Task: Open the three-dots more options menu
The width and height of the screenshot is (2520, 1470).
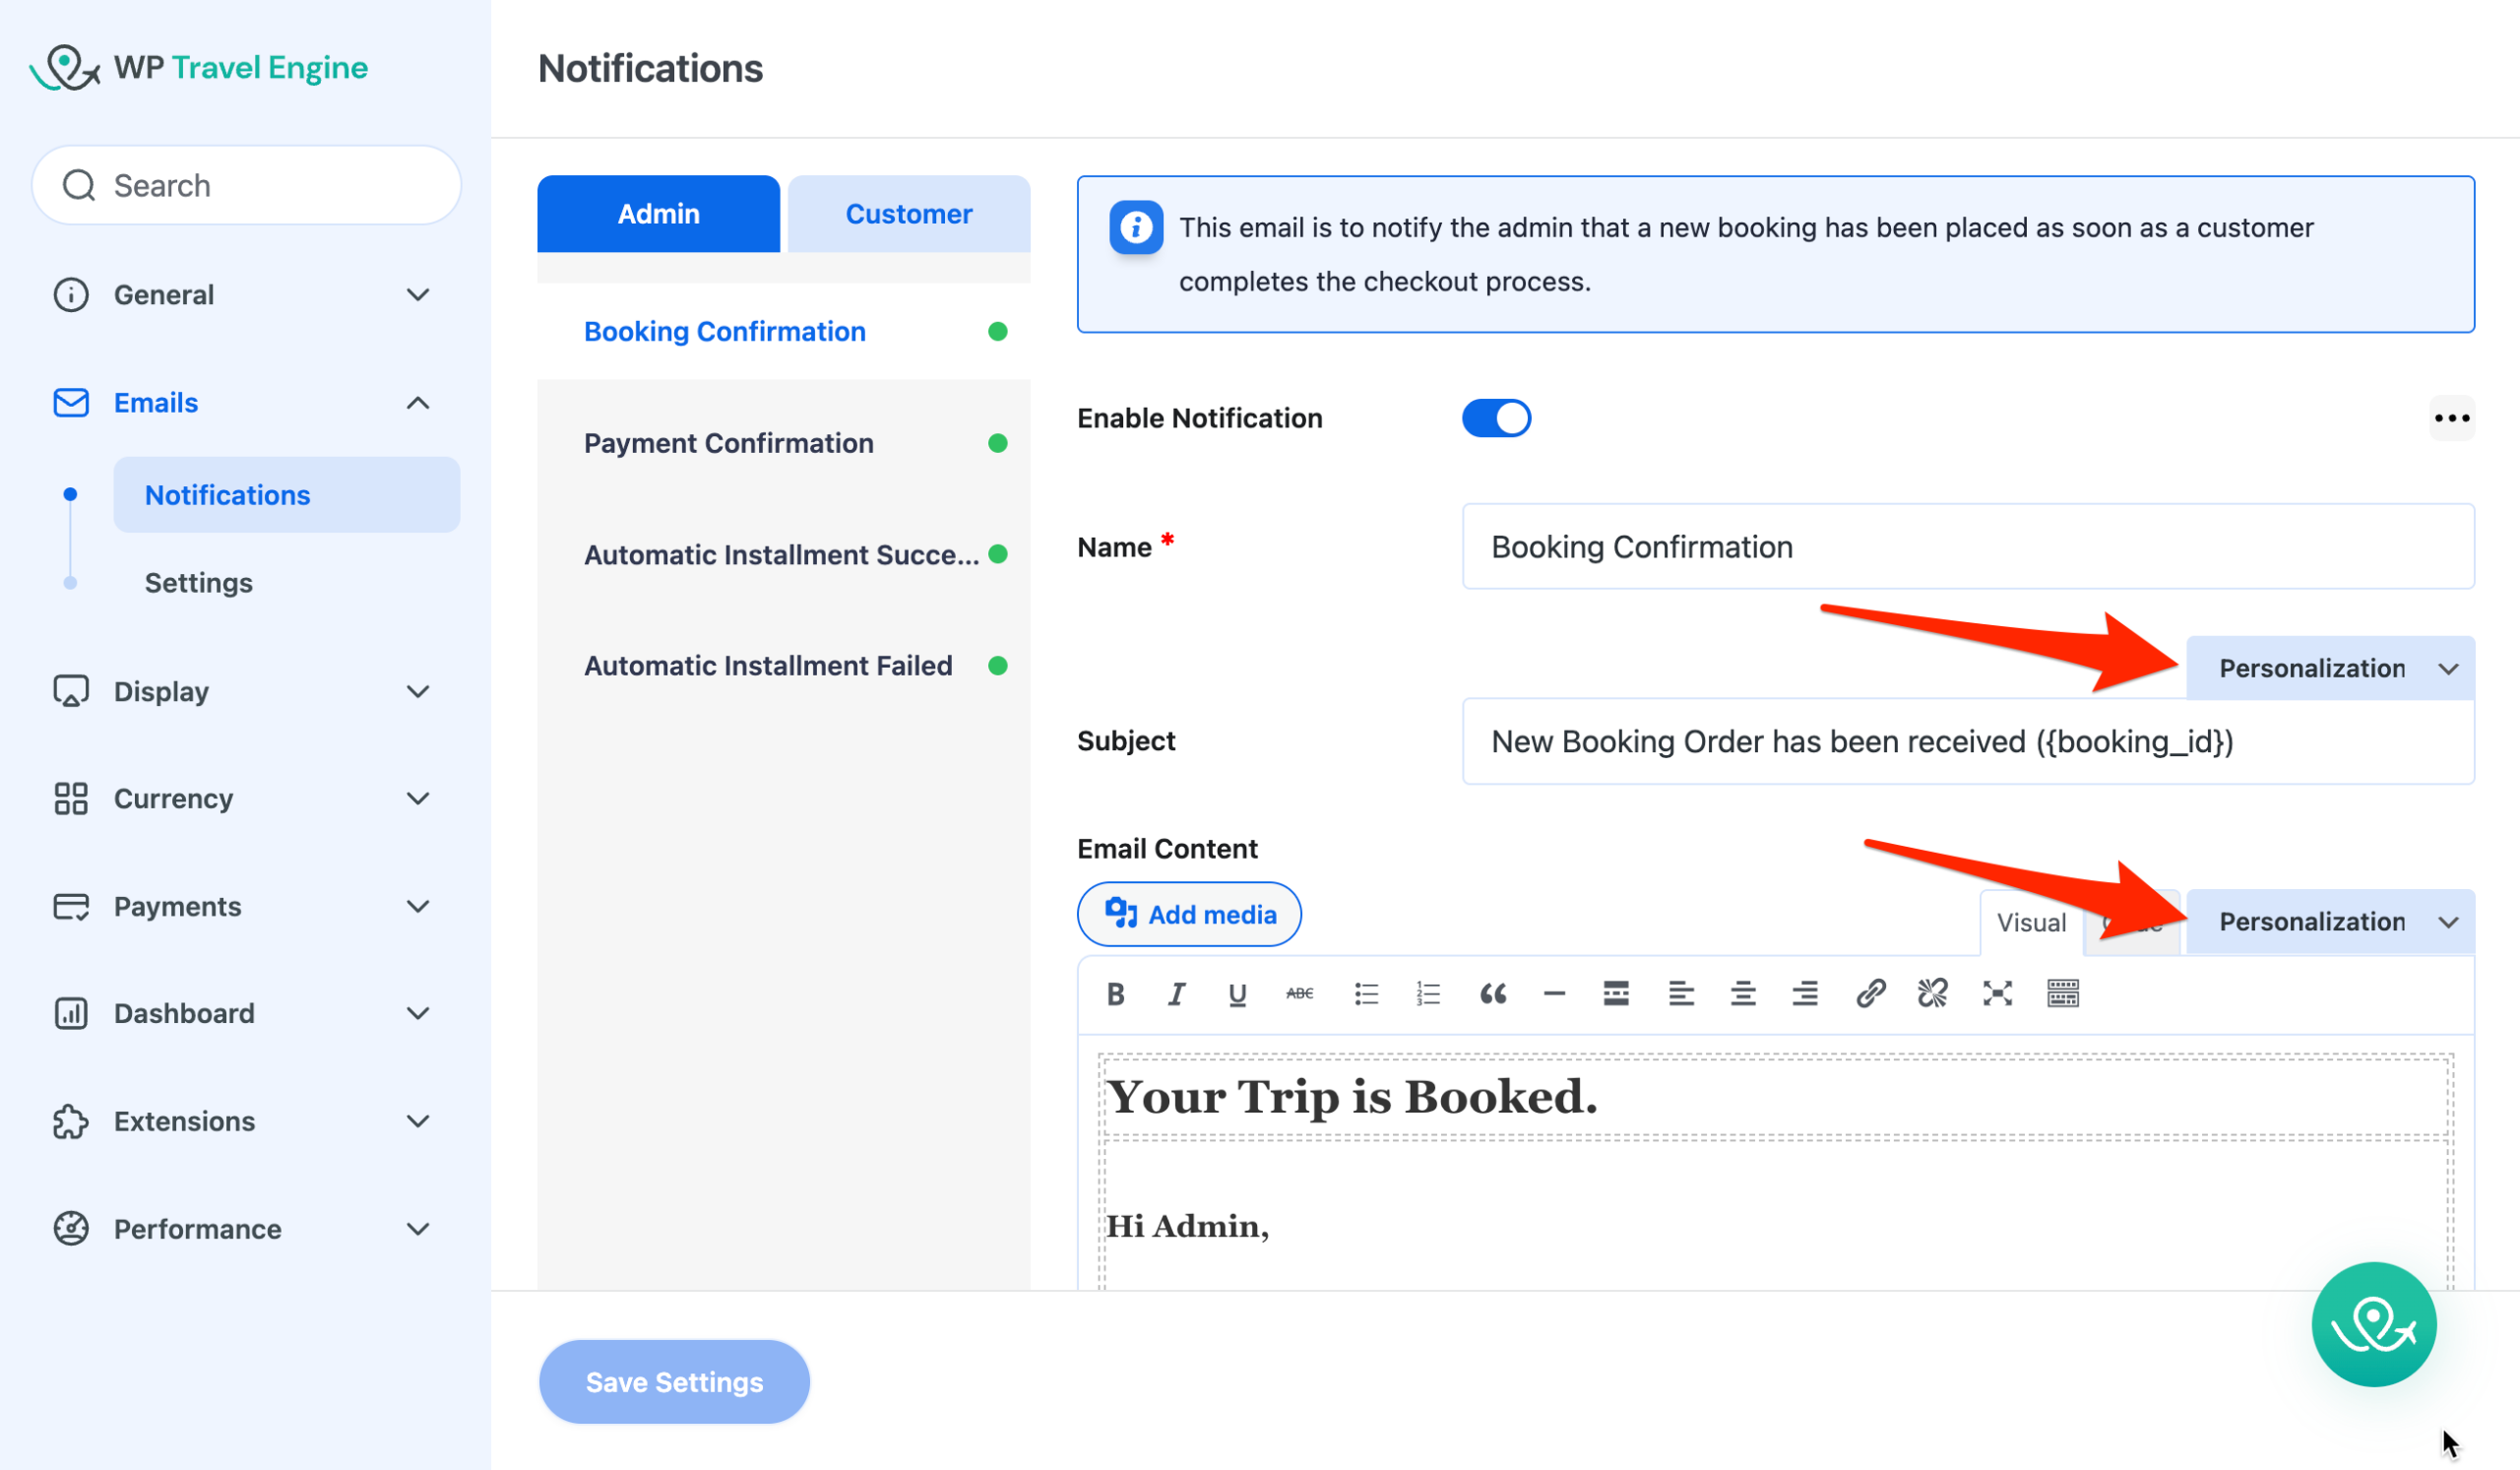Action: point(2451,418)
